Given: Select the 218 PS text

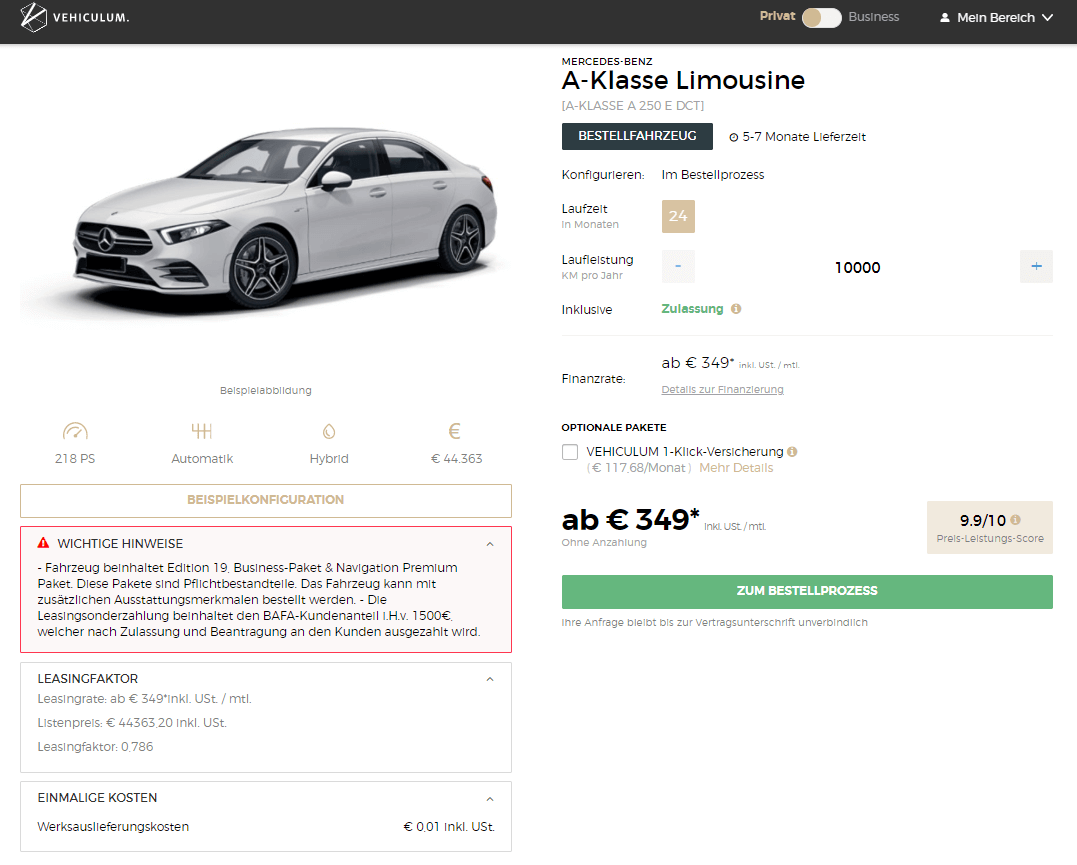Looking at the screenshot, I should 75,458.
